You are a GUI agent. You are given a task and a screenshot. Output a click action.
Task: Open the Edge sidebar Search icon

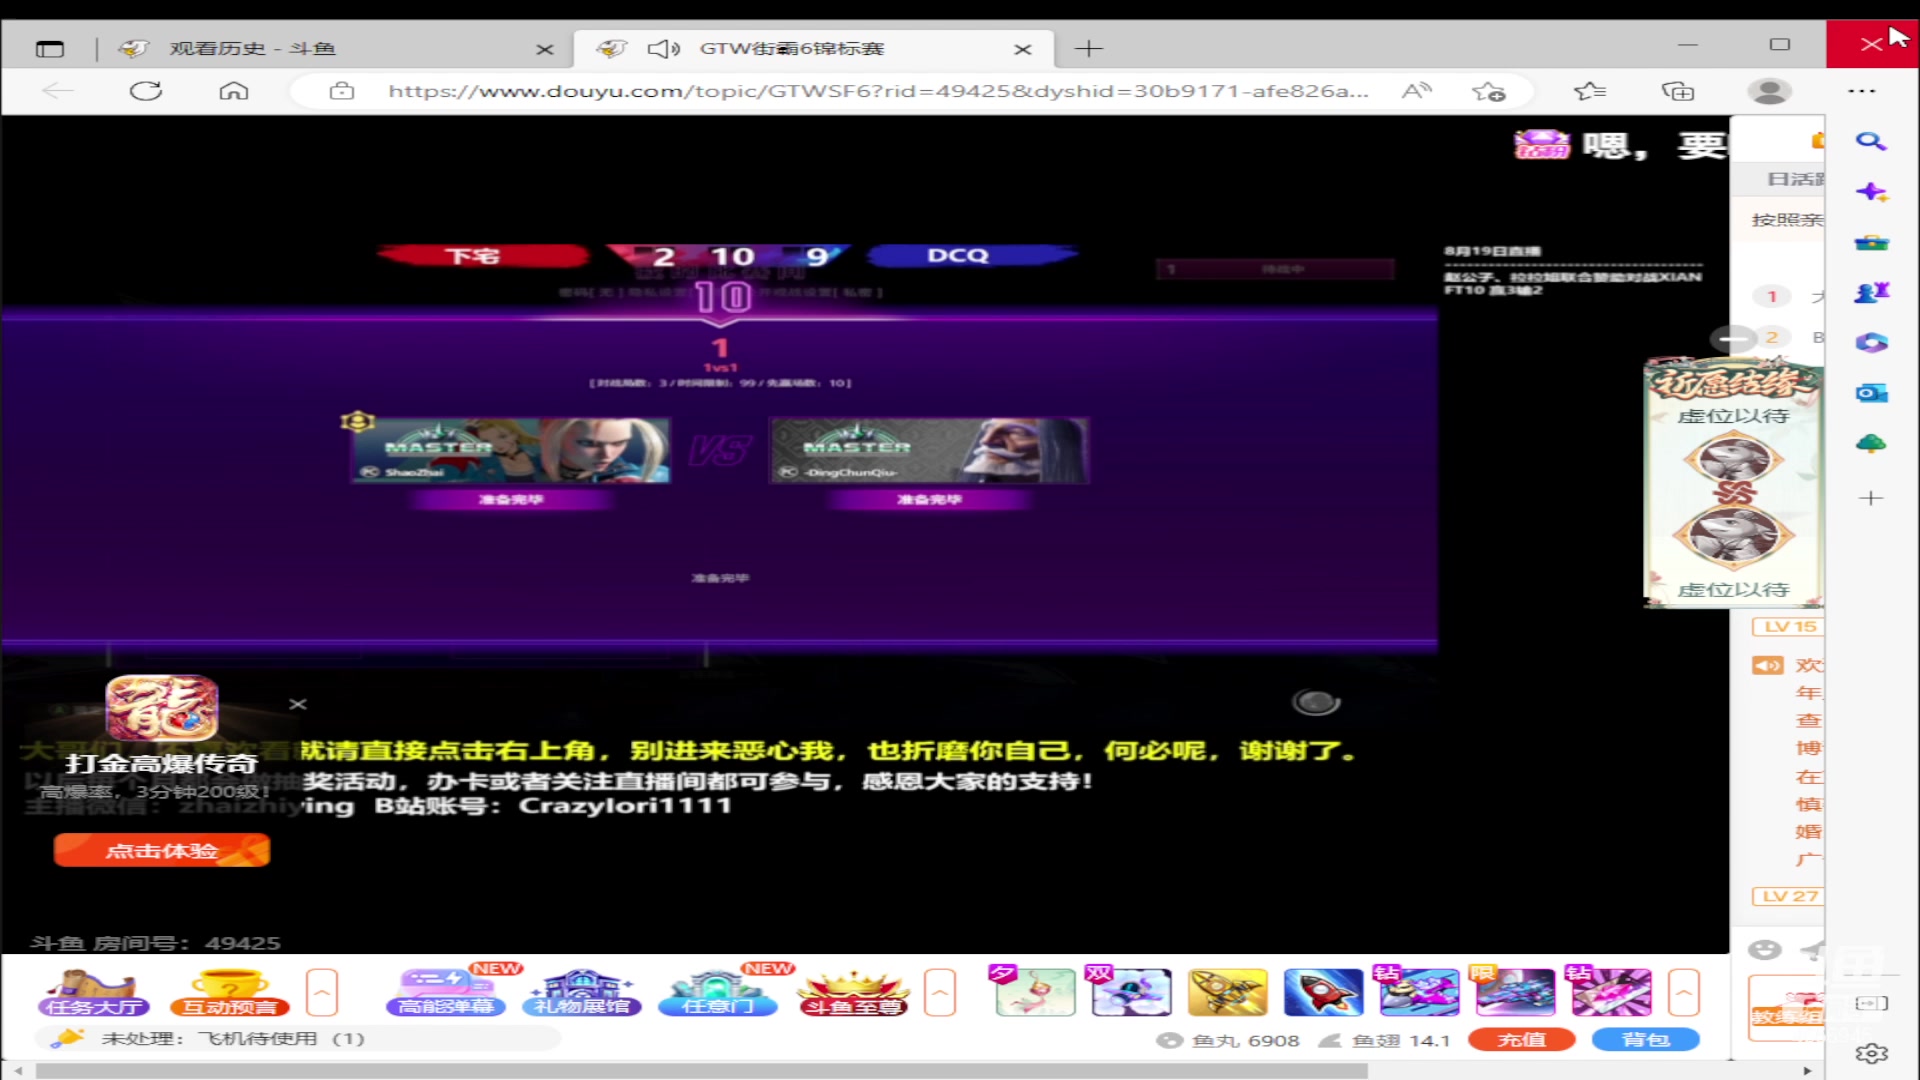coord(1871,141)
